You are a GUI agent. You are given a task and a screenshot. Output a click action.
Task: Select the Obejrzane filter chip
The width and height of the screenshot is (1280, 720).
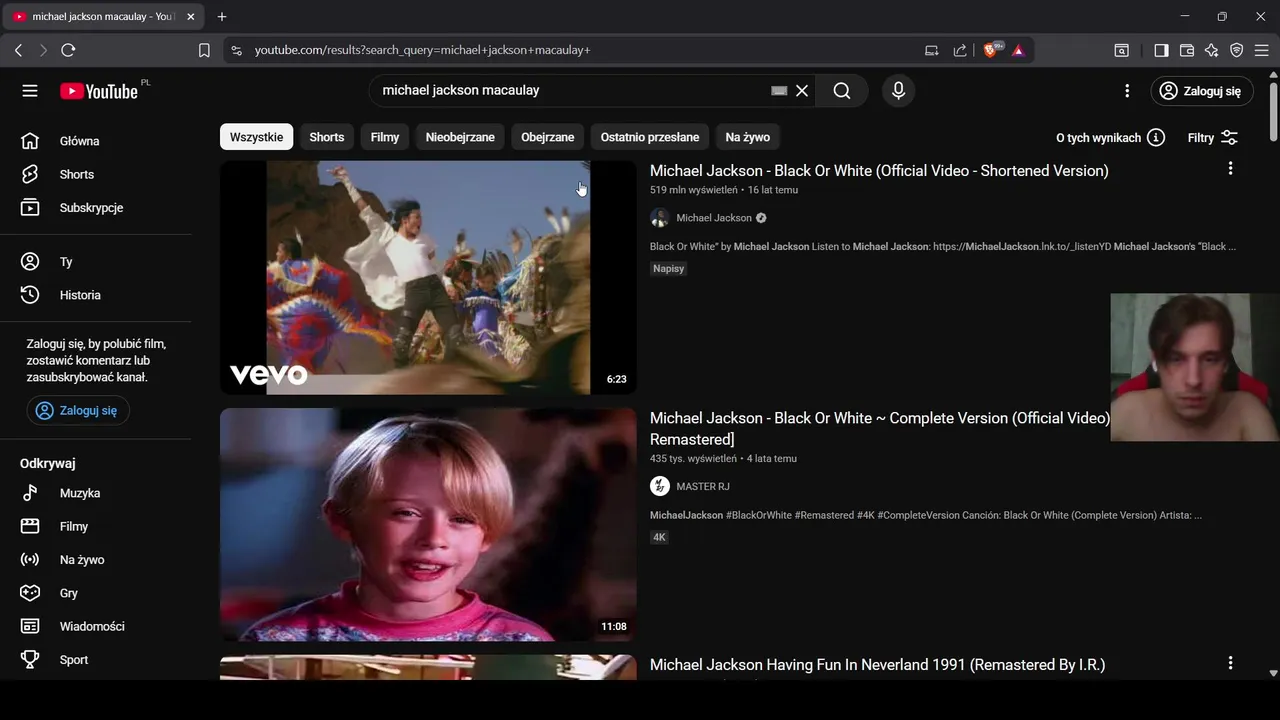tap(548, 137)
